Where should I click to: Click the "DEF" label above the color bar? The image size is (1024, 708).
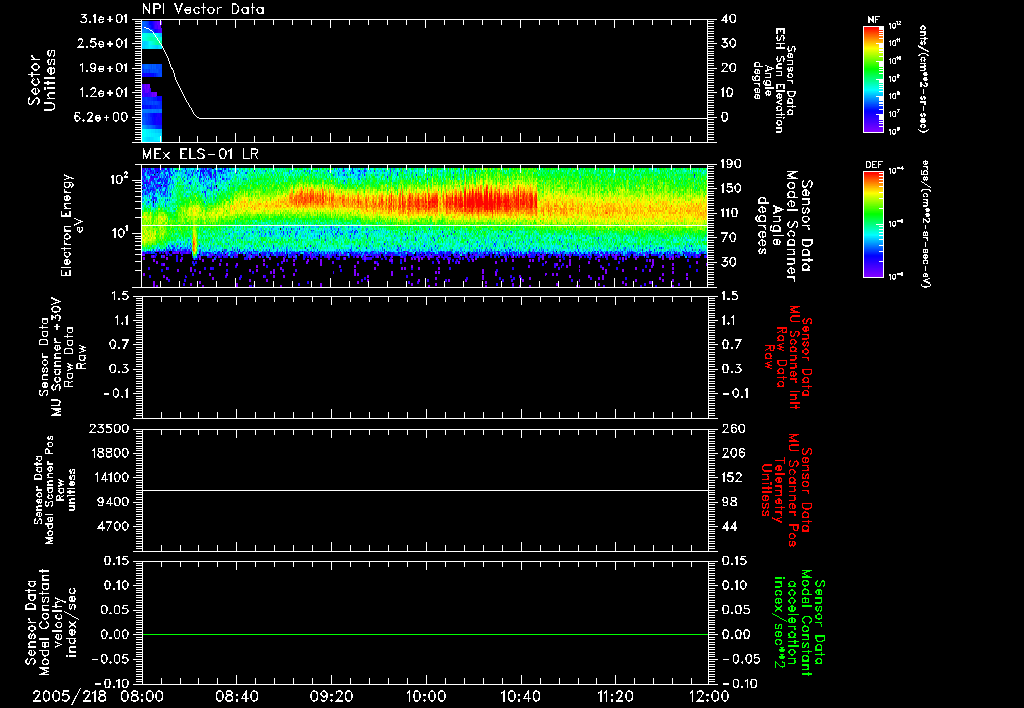click(874, 165)
